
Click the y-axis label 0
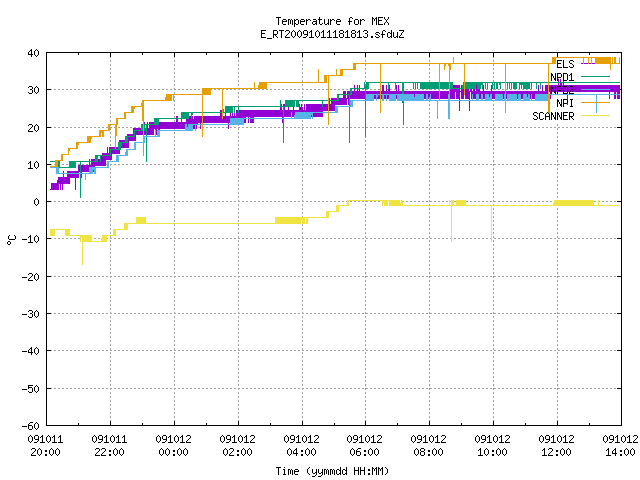[37, 202]
